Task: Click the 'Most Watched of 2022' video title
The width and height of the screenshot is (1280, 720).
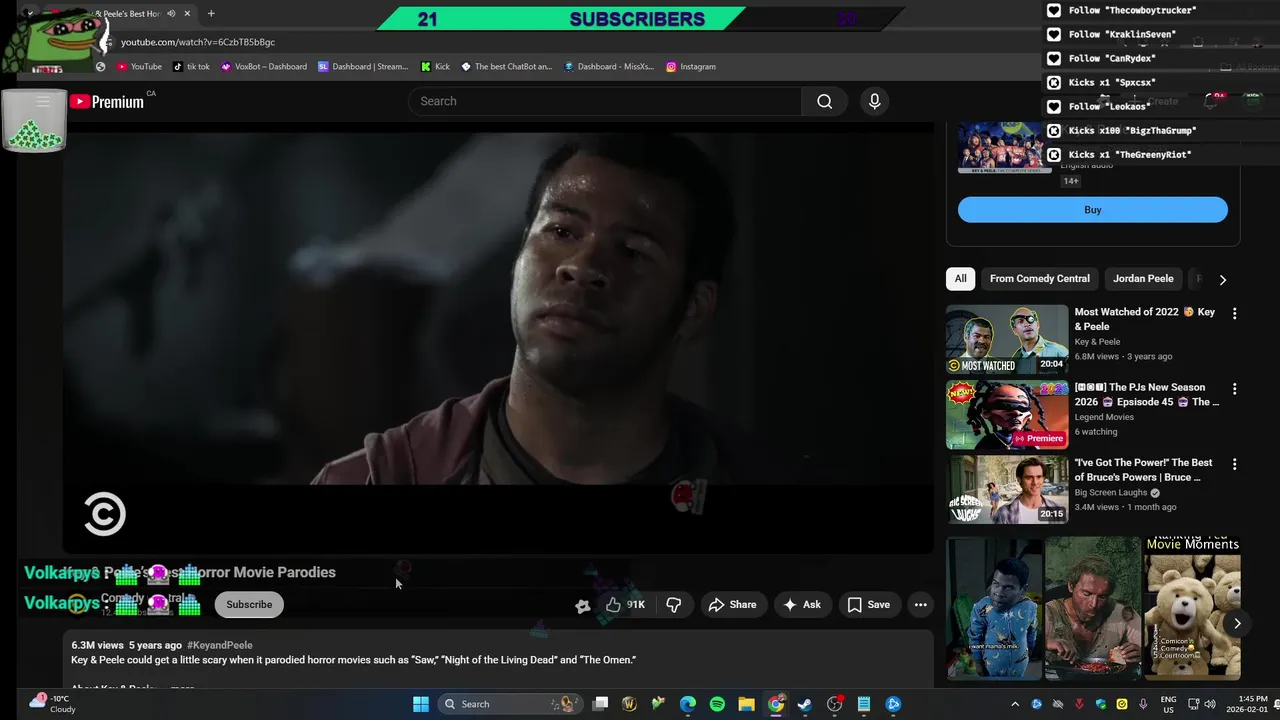Action: [x=1145, y=319]
